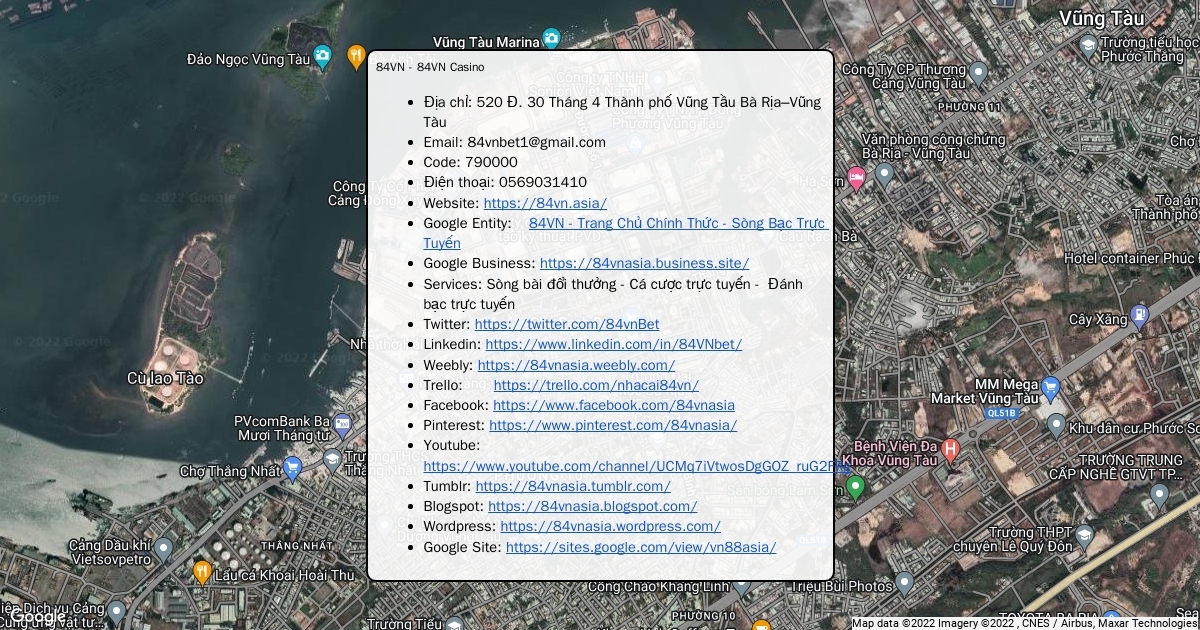Click the pink hotel marker
This screenshot has width=1200, height=630.
(856, 179)
